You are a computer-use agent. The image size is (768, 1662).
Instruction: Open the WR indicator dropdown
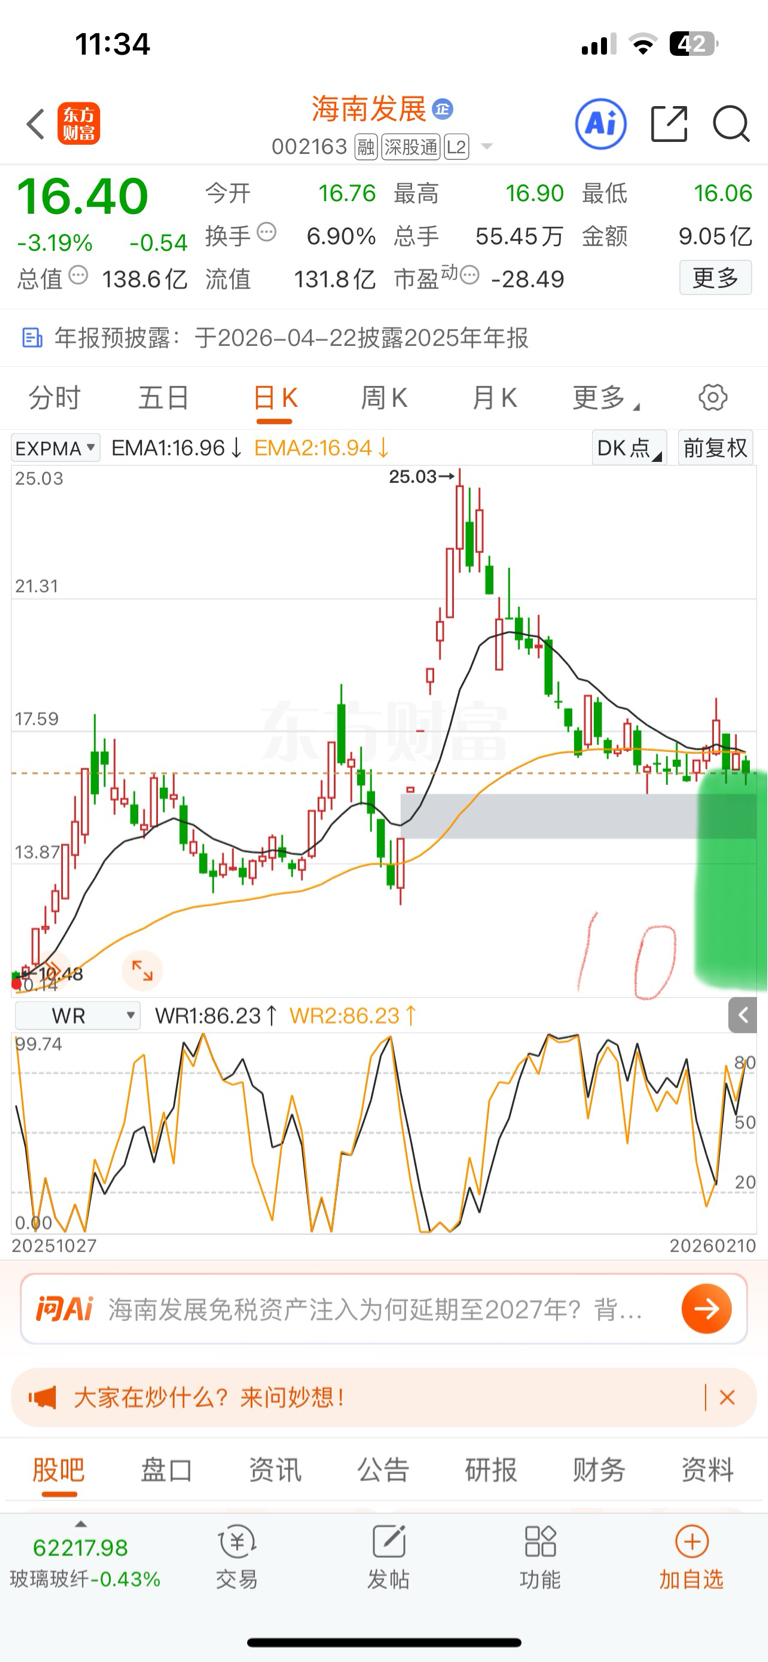[76, 1016]
